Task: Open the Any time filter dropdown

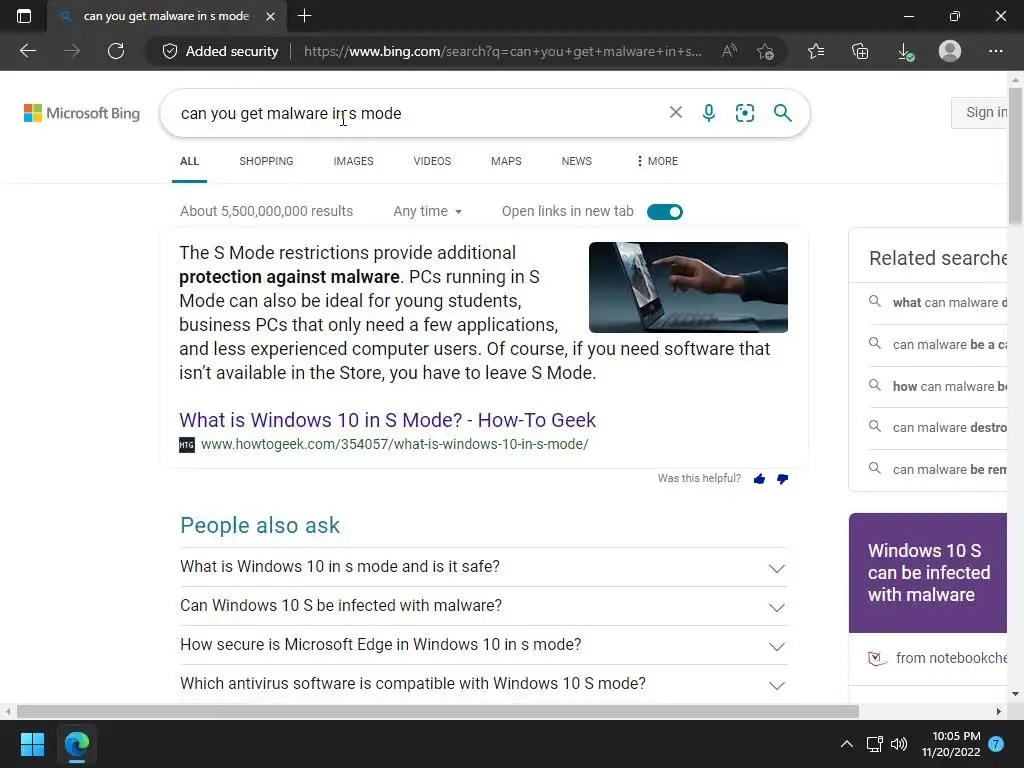Action: pyautogui.click(x=427, y=211)
